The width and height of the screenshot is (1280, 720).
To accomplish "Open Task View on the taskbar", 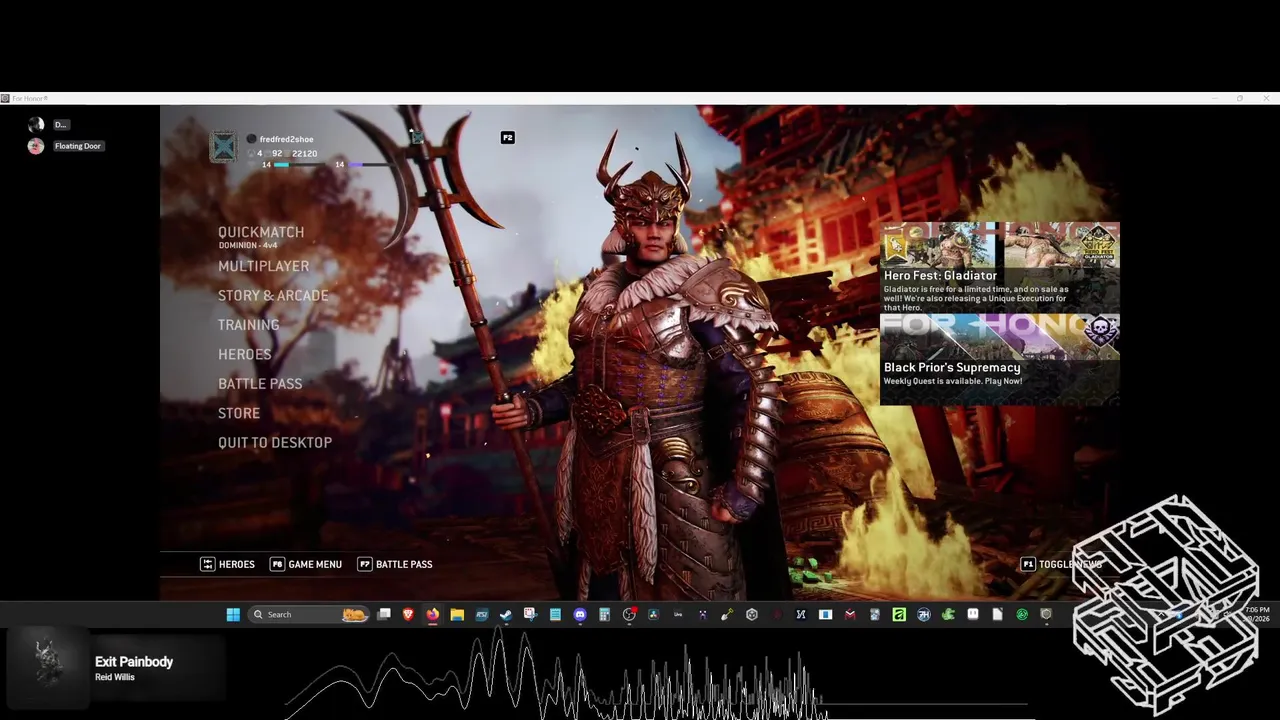I will coord(384,614).
